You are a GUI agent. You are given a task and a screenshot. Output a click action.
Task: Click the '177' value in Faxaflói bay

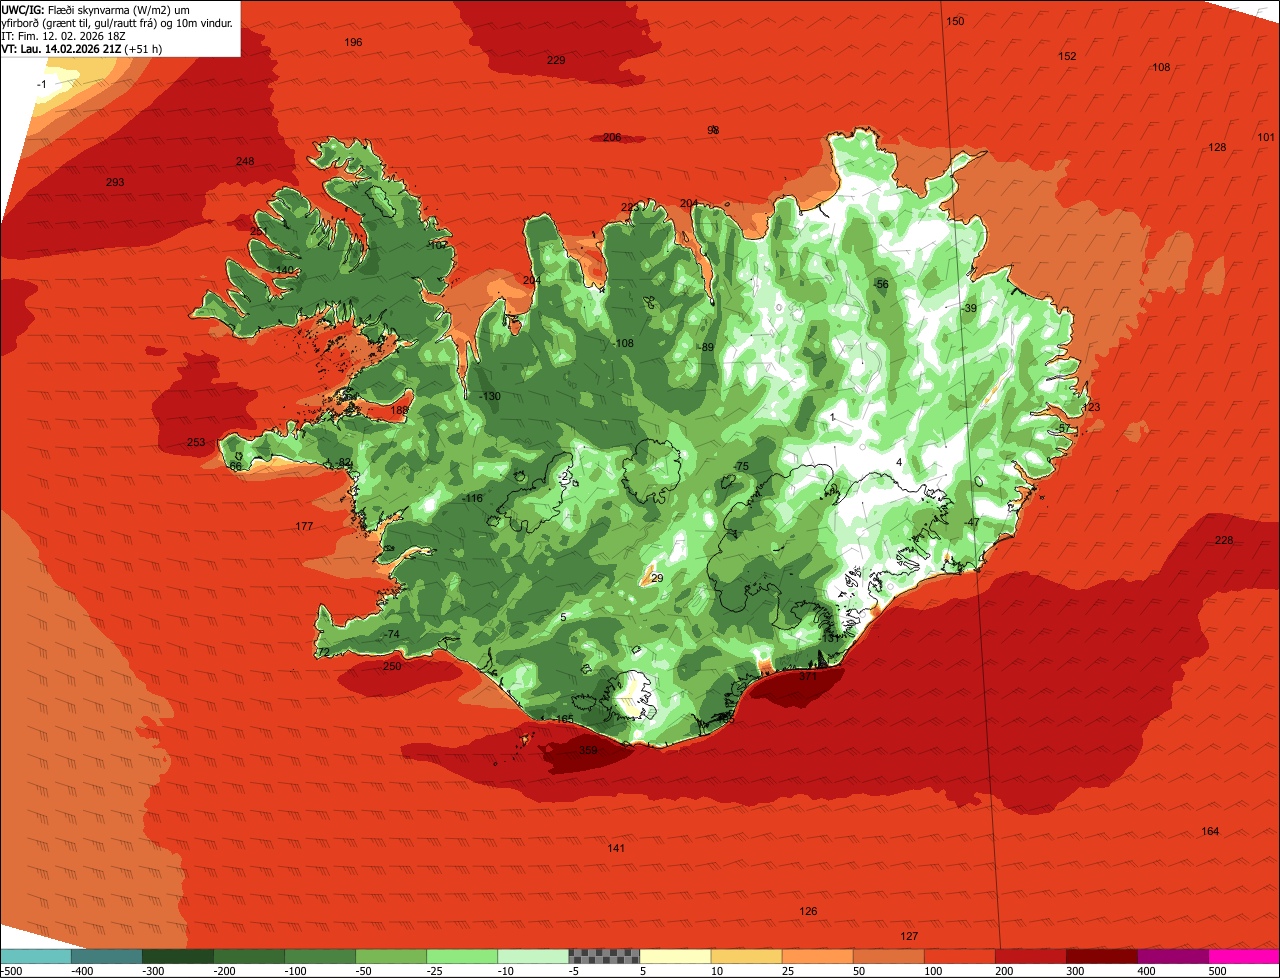pyautogui.click(x=304, y=526)
